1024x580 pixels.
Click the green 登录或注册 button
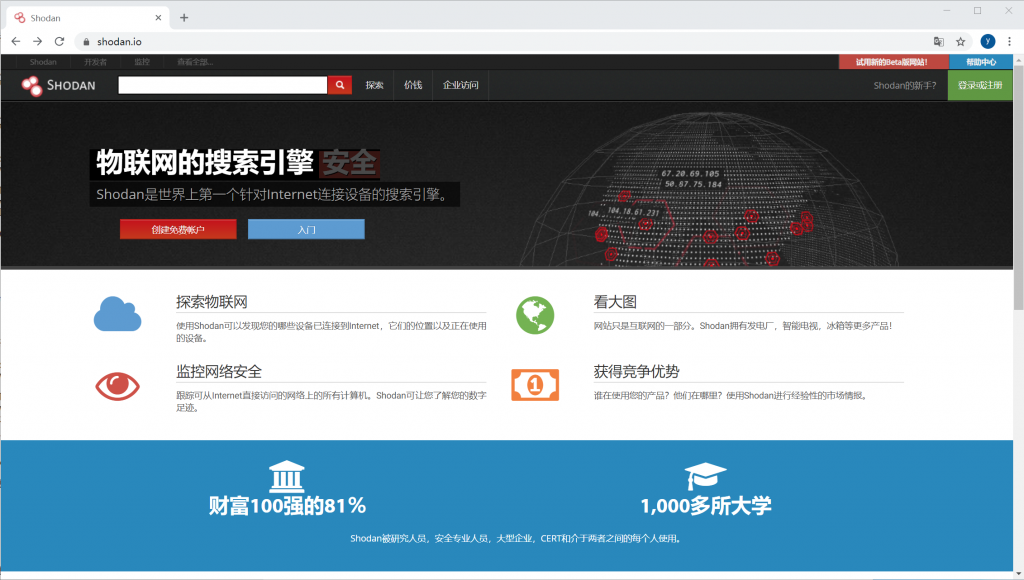(x=980, y=85)
